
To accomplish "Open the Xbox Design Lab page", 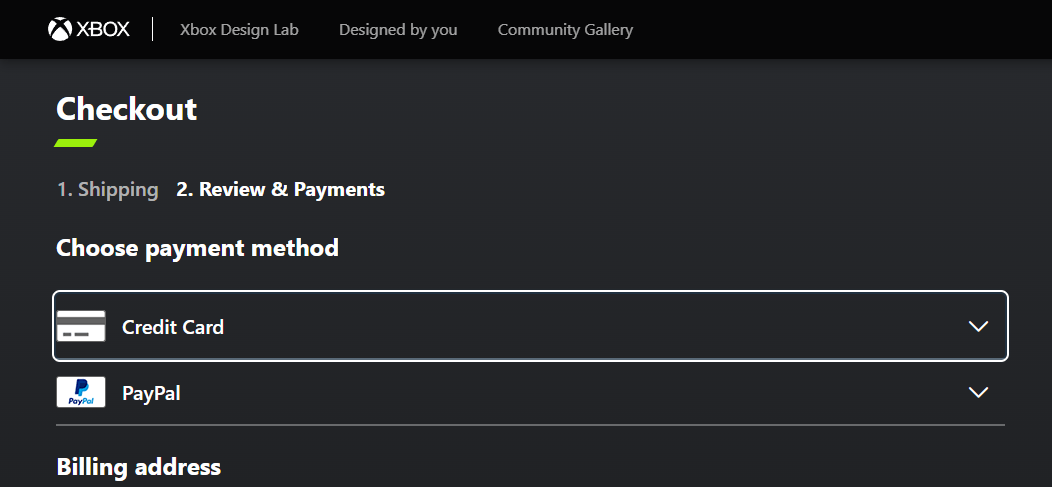I will 239,30.
